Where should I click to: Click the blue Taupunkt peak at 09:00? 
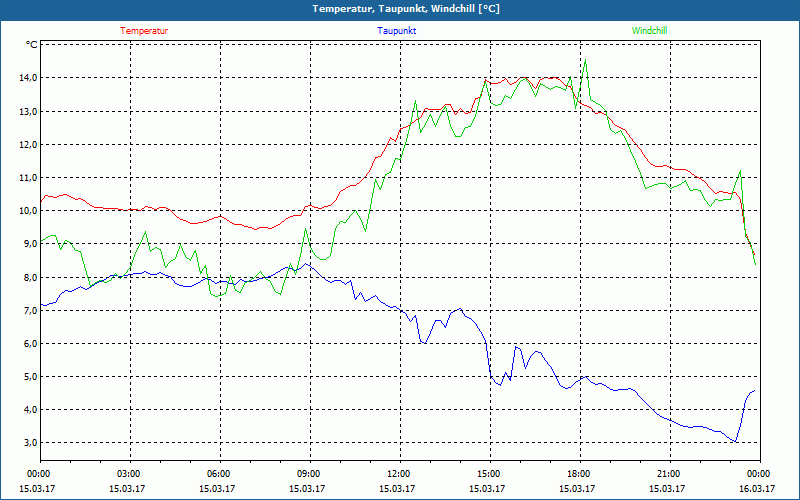(x=306, y=264)
